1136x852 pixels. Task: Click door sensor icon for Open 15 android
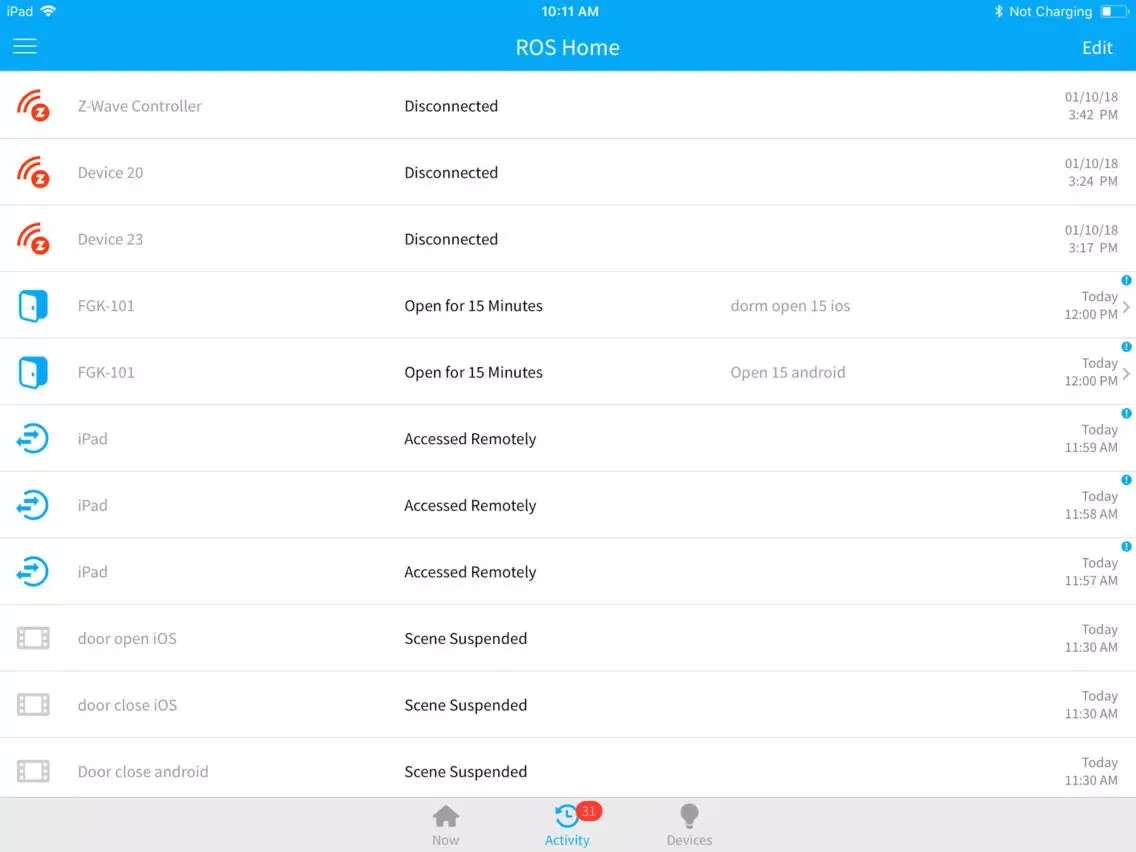tap(33, 372)
